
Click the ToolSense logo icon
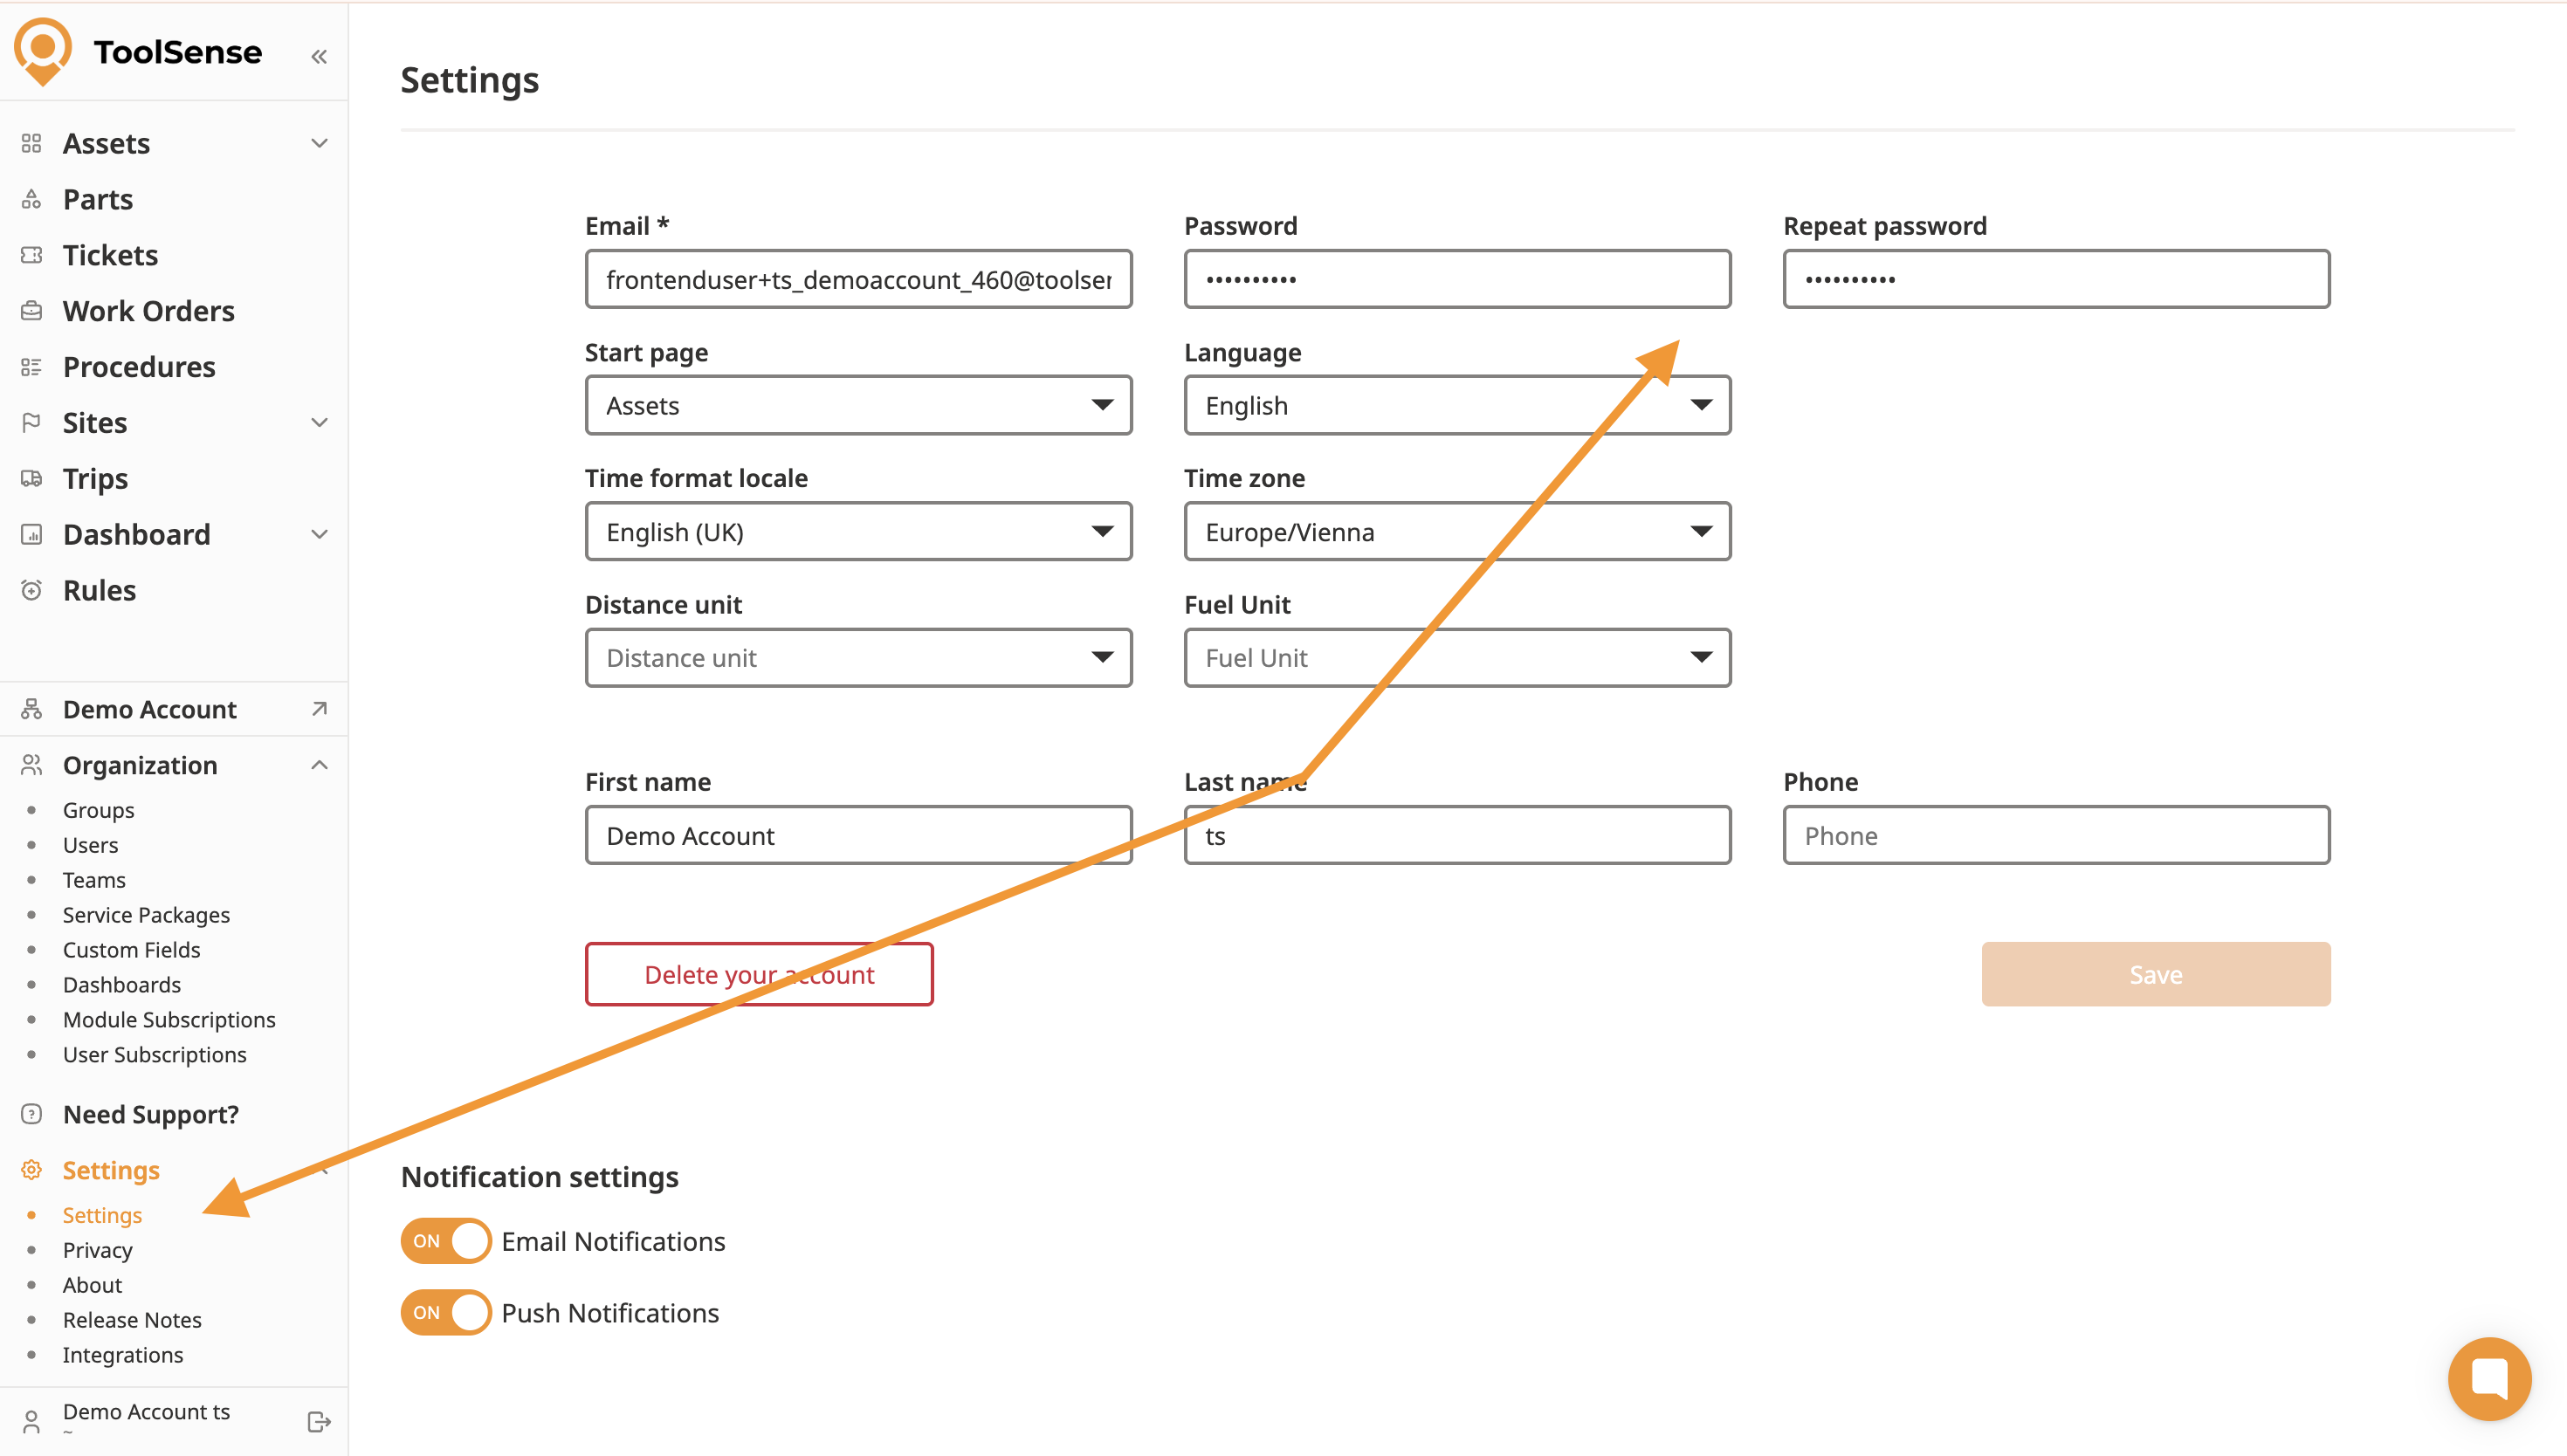pos(43,51)
